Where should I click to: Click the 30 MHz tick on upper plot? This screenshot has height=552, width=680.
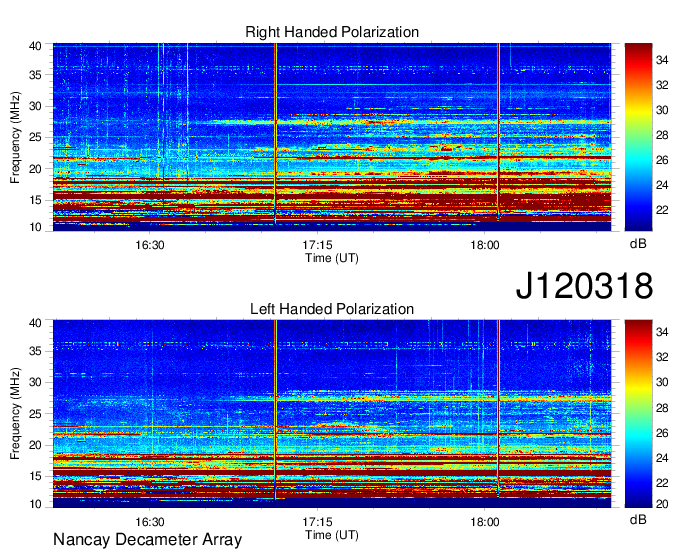tap(36, 107)
